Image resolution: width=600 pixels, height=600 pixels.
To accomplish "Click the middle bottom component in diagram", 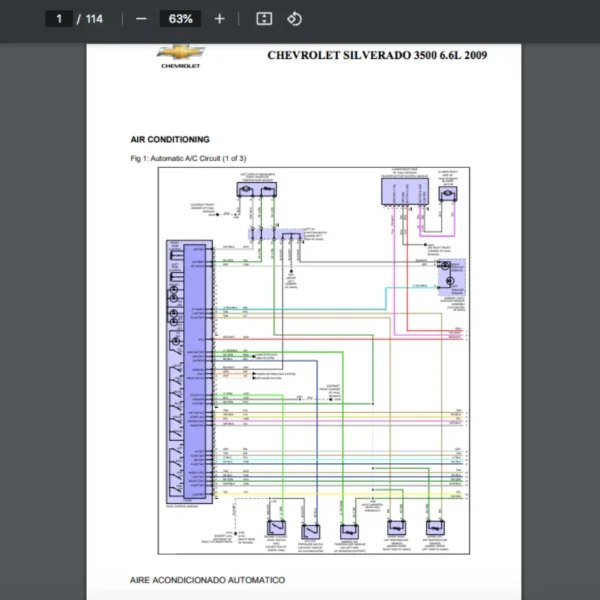I will click(x=350, y=530).
